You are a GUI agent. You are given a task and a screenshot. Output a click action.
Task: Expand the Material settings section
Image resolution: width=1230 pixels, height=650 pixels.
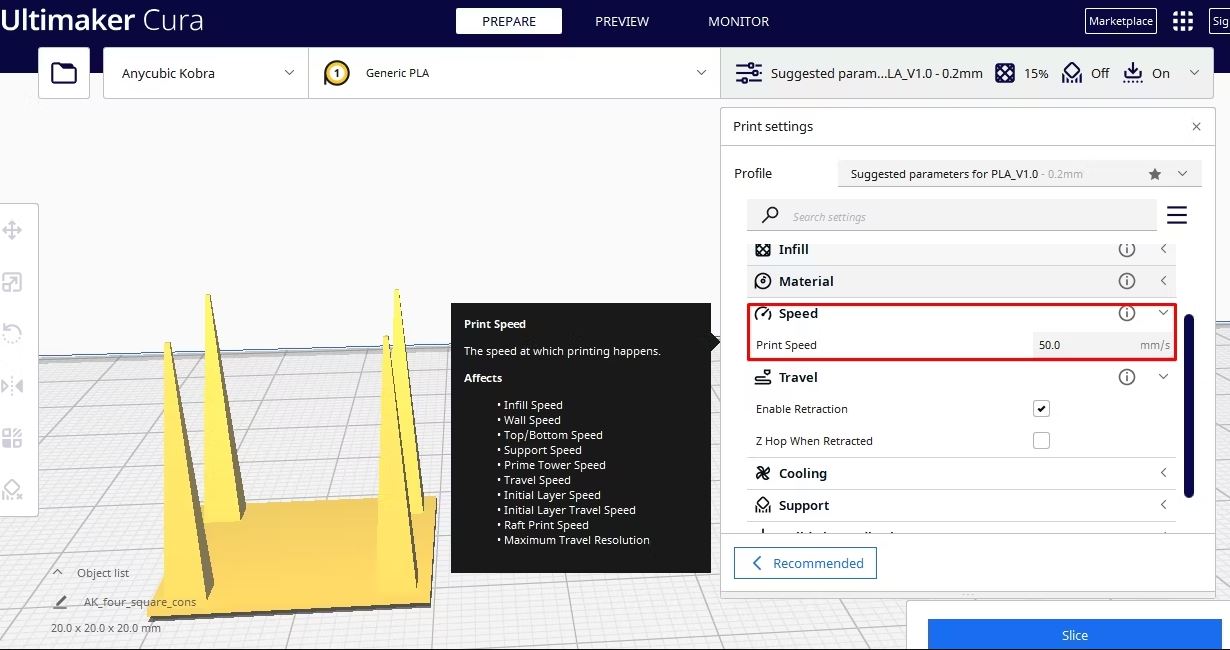[x=1164, y=281]
